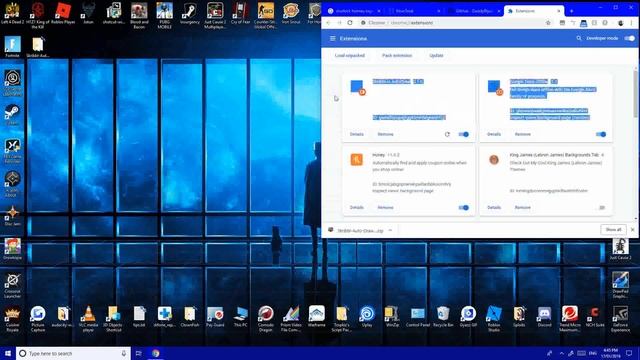The image size is (640, 360).
Task: Open the Windows Start menu
Action: coord(8,353)
